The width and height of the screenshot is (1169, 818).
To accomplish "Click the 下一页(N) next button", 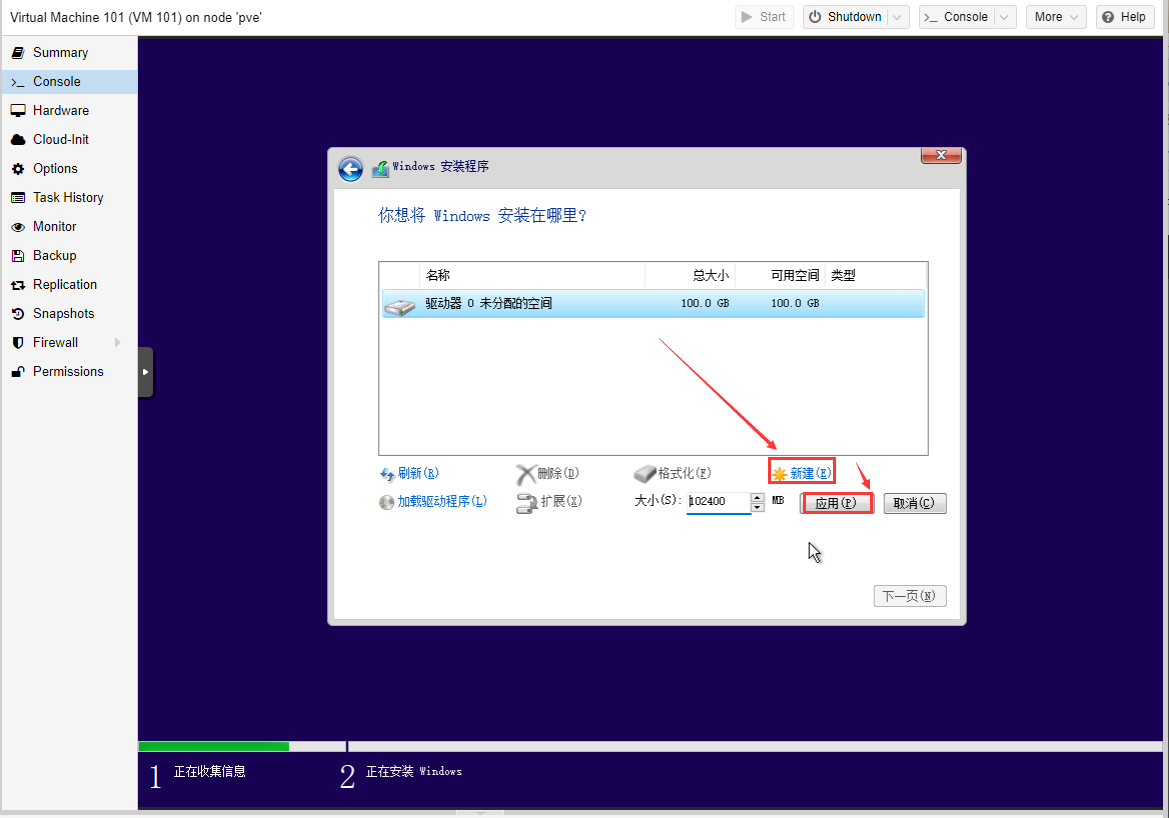I will [910, 596].
